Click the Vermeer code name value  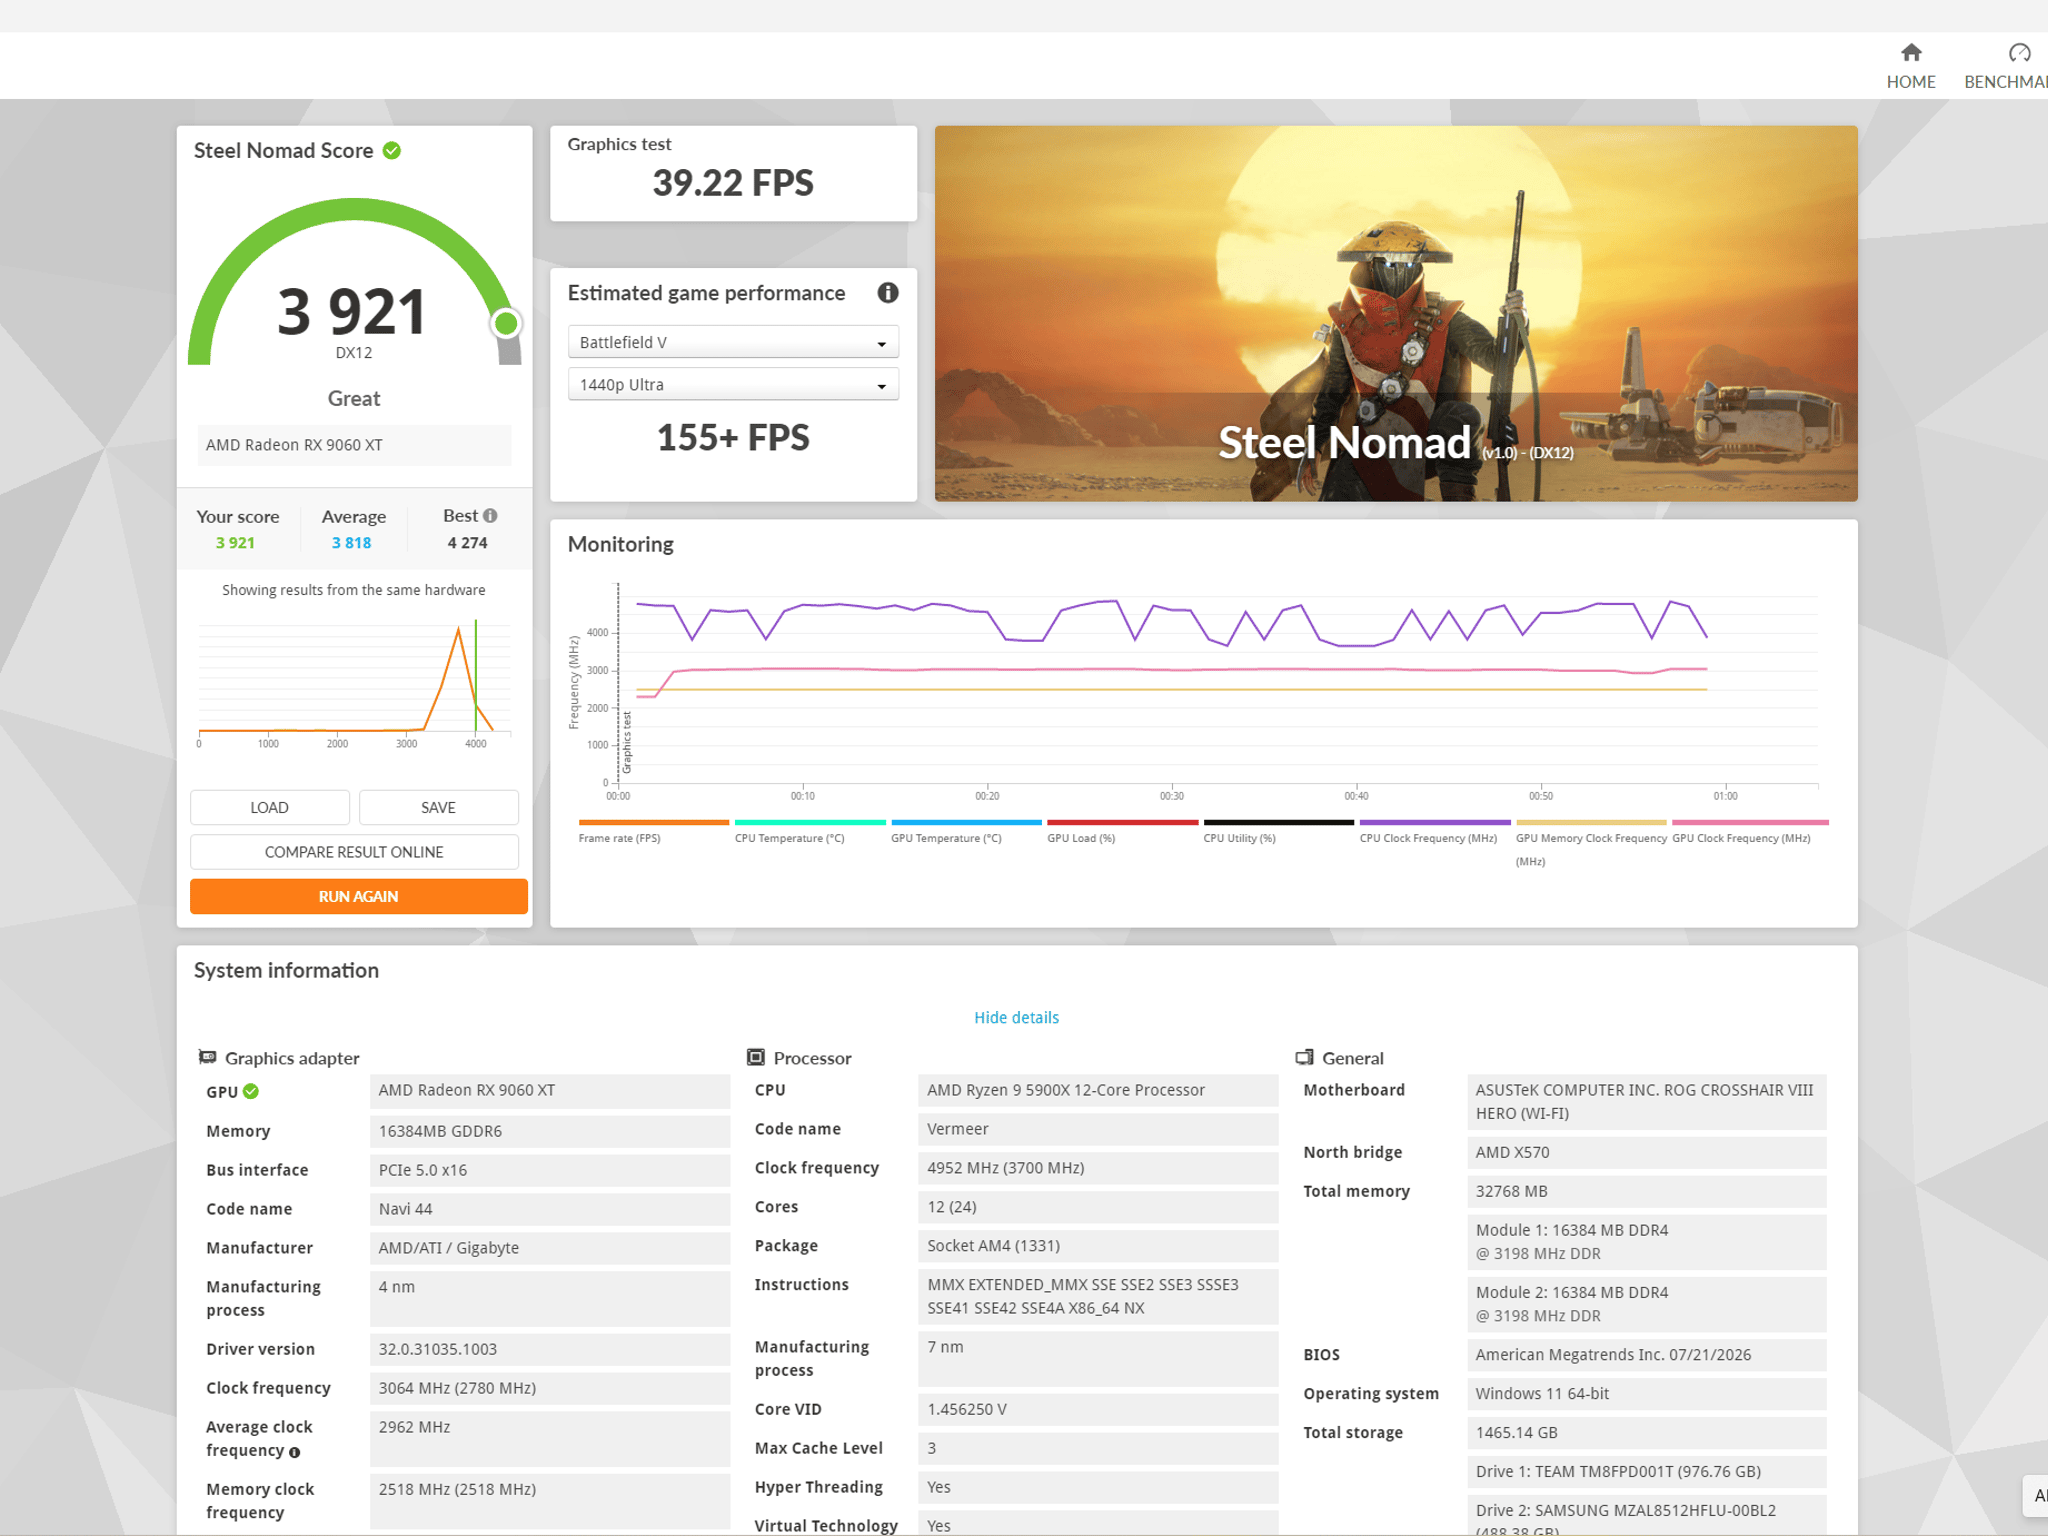[1098, 1129]
